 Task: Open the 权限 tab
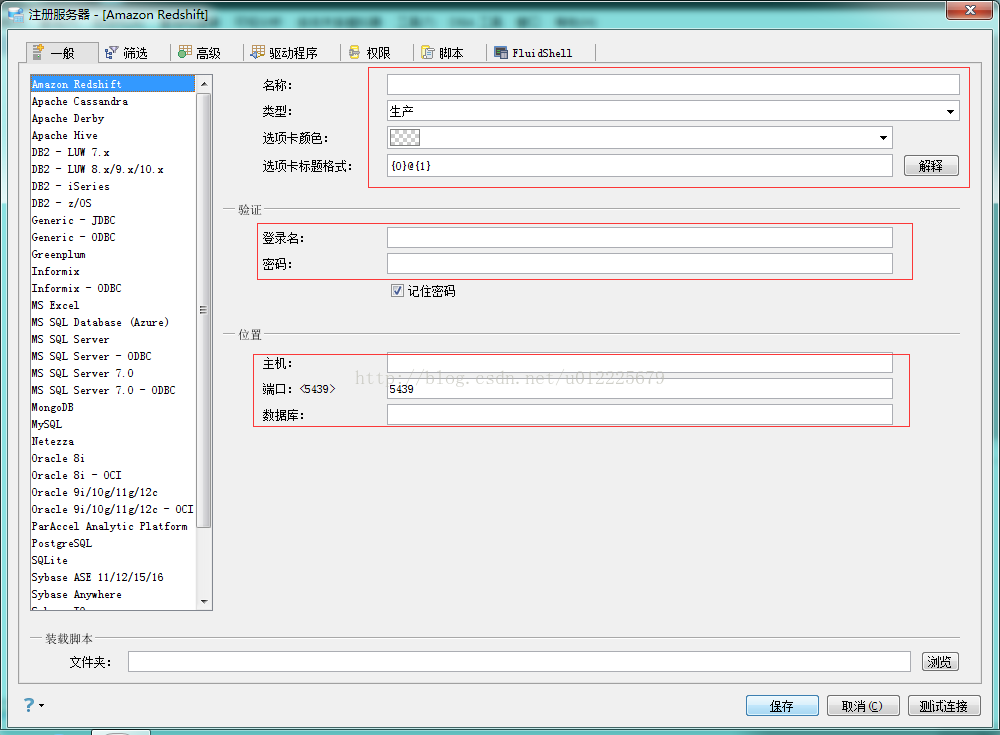pos(378,53)
